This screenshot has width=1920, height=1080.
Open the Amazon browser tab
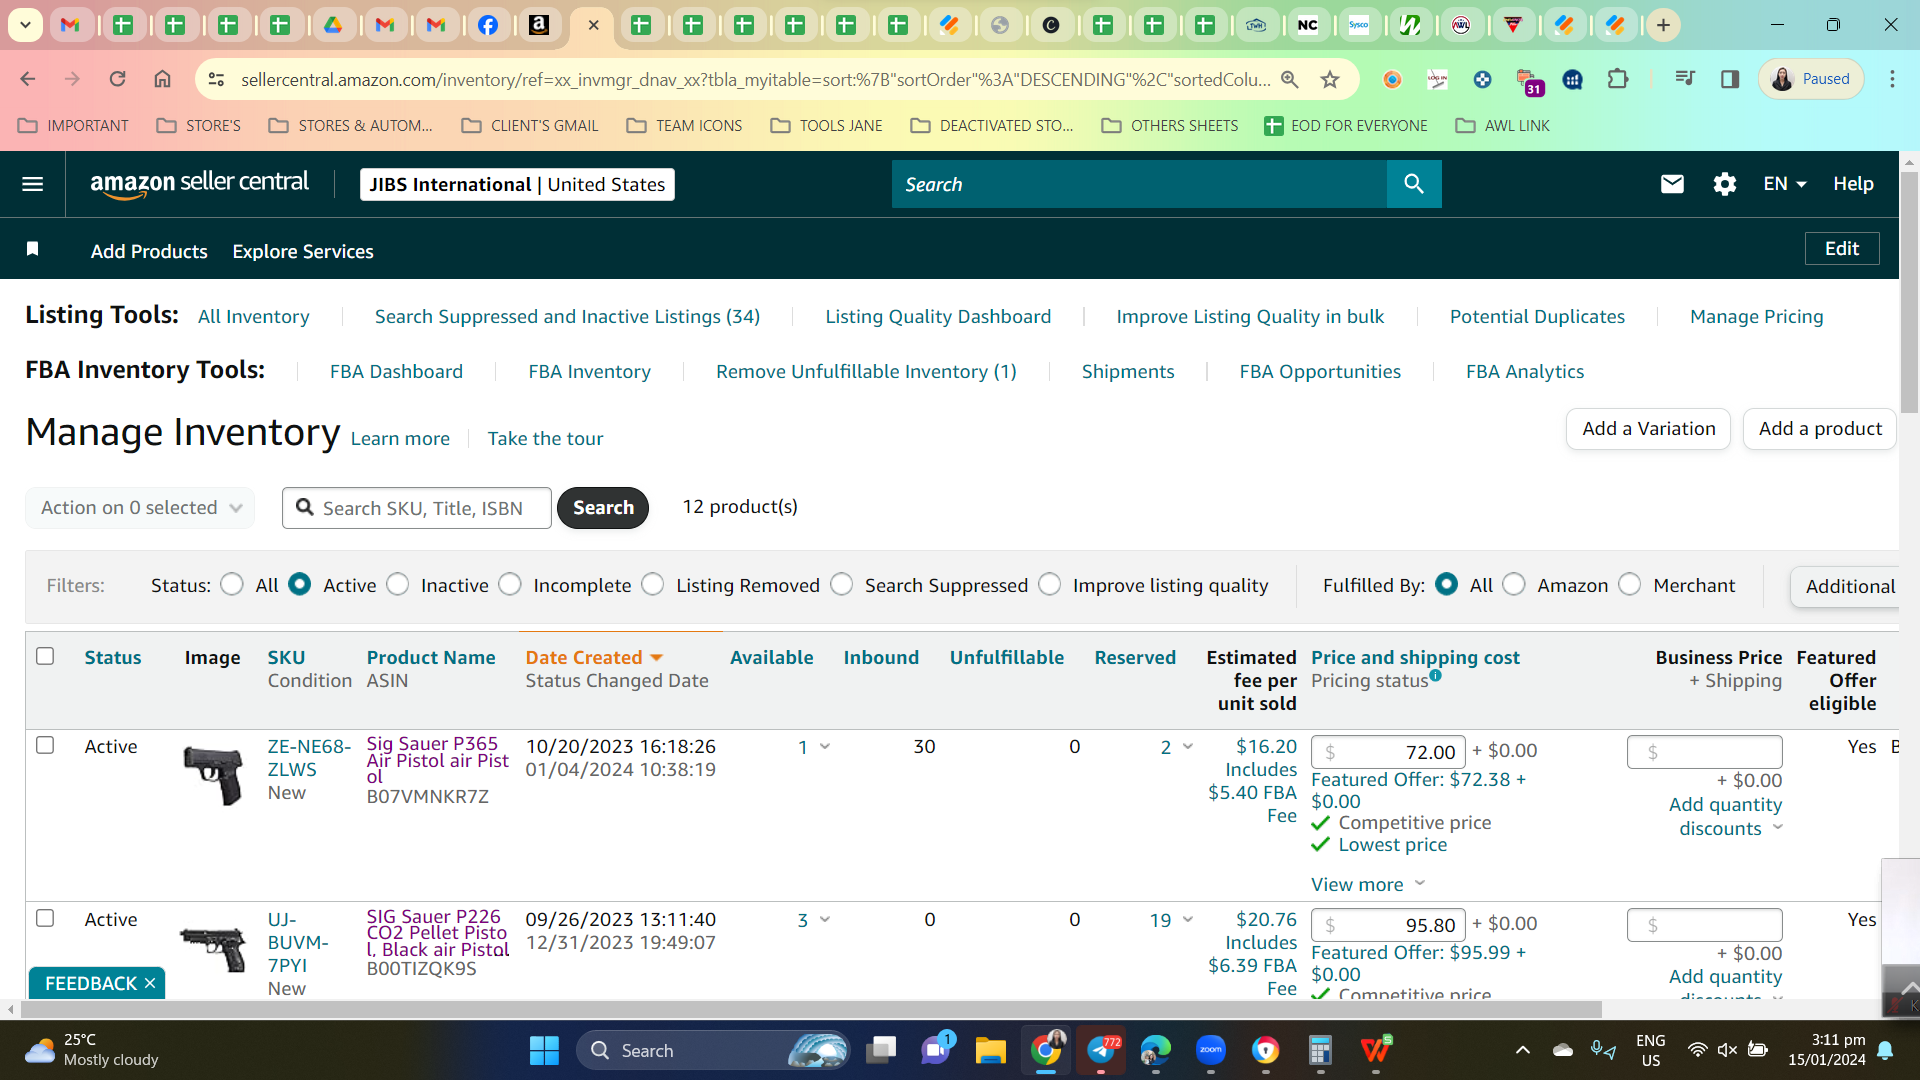(539, 25)
